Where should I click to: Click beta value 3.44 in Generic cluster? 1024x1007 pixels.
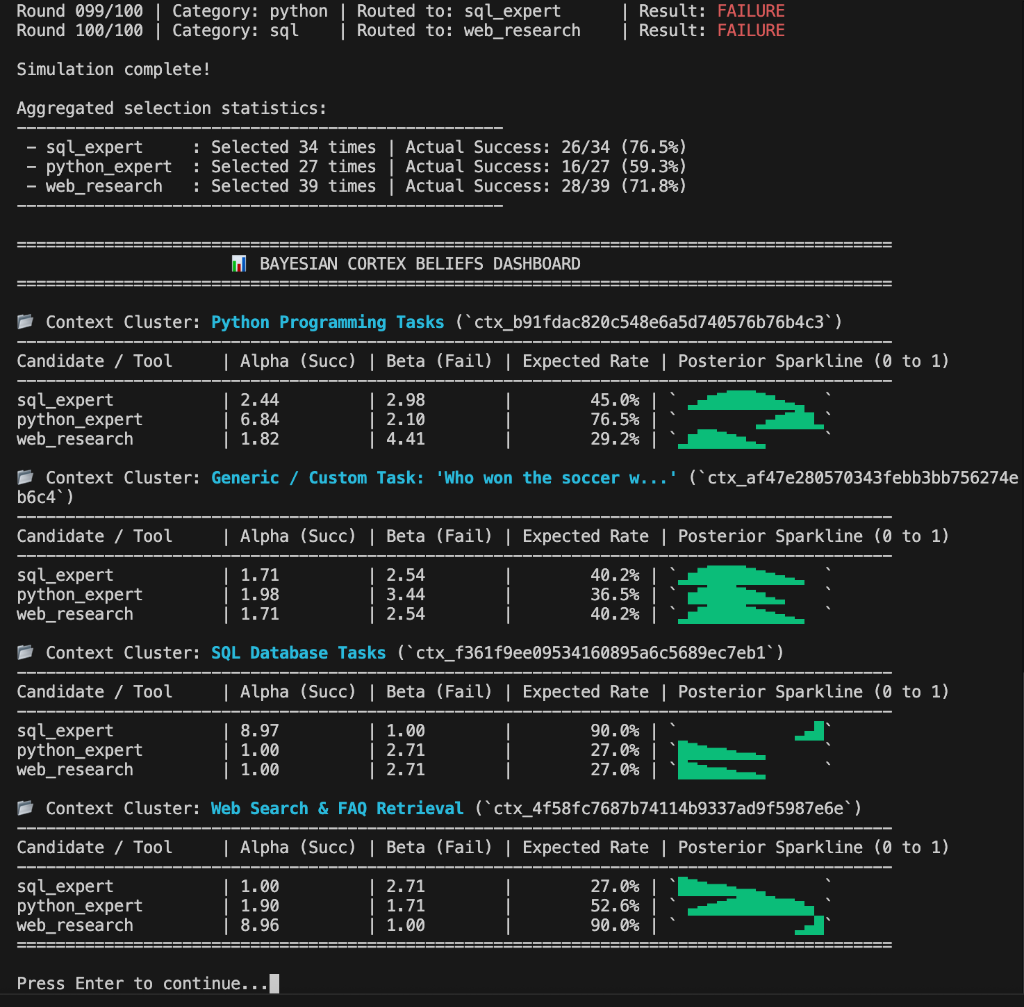pyautogui.click(x=405, y=595)
